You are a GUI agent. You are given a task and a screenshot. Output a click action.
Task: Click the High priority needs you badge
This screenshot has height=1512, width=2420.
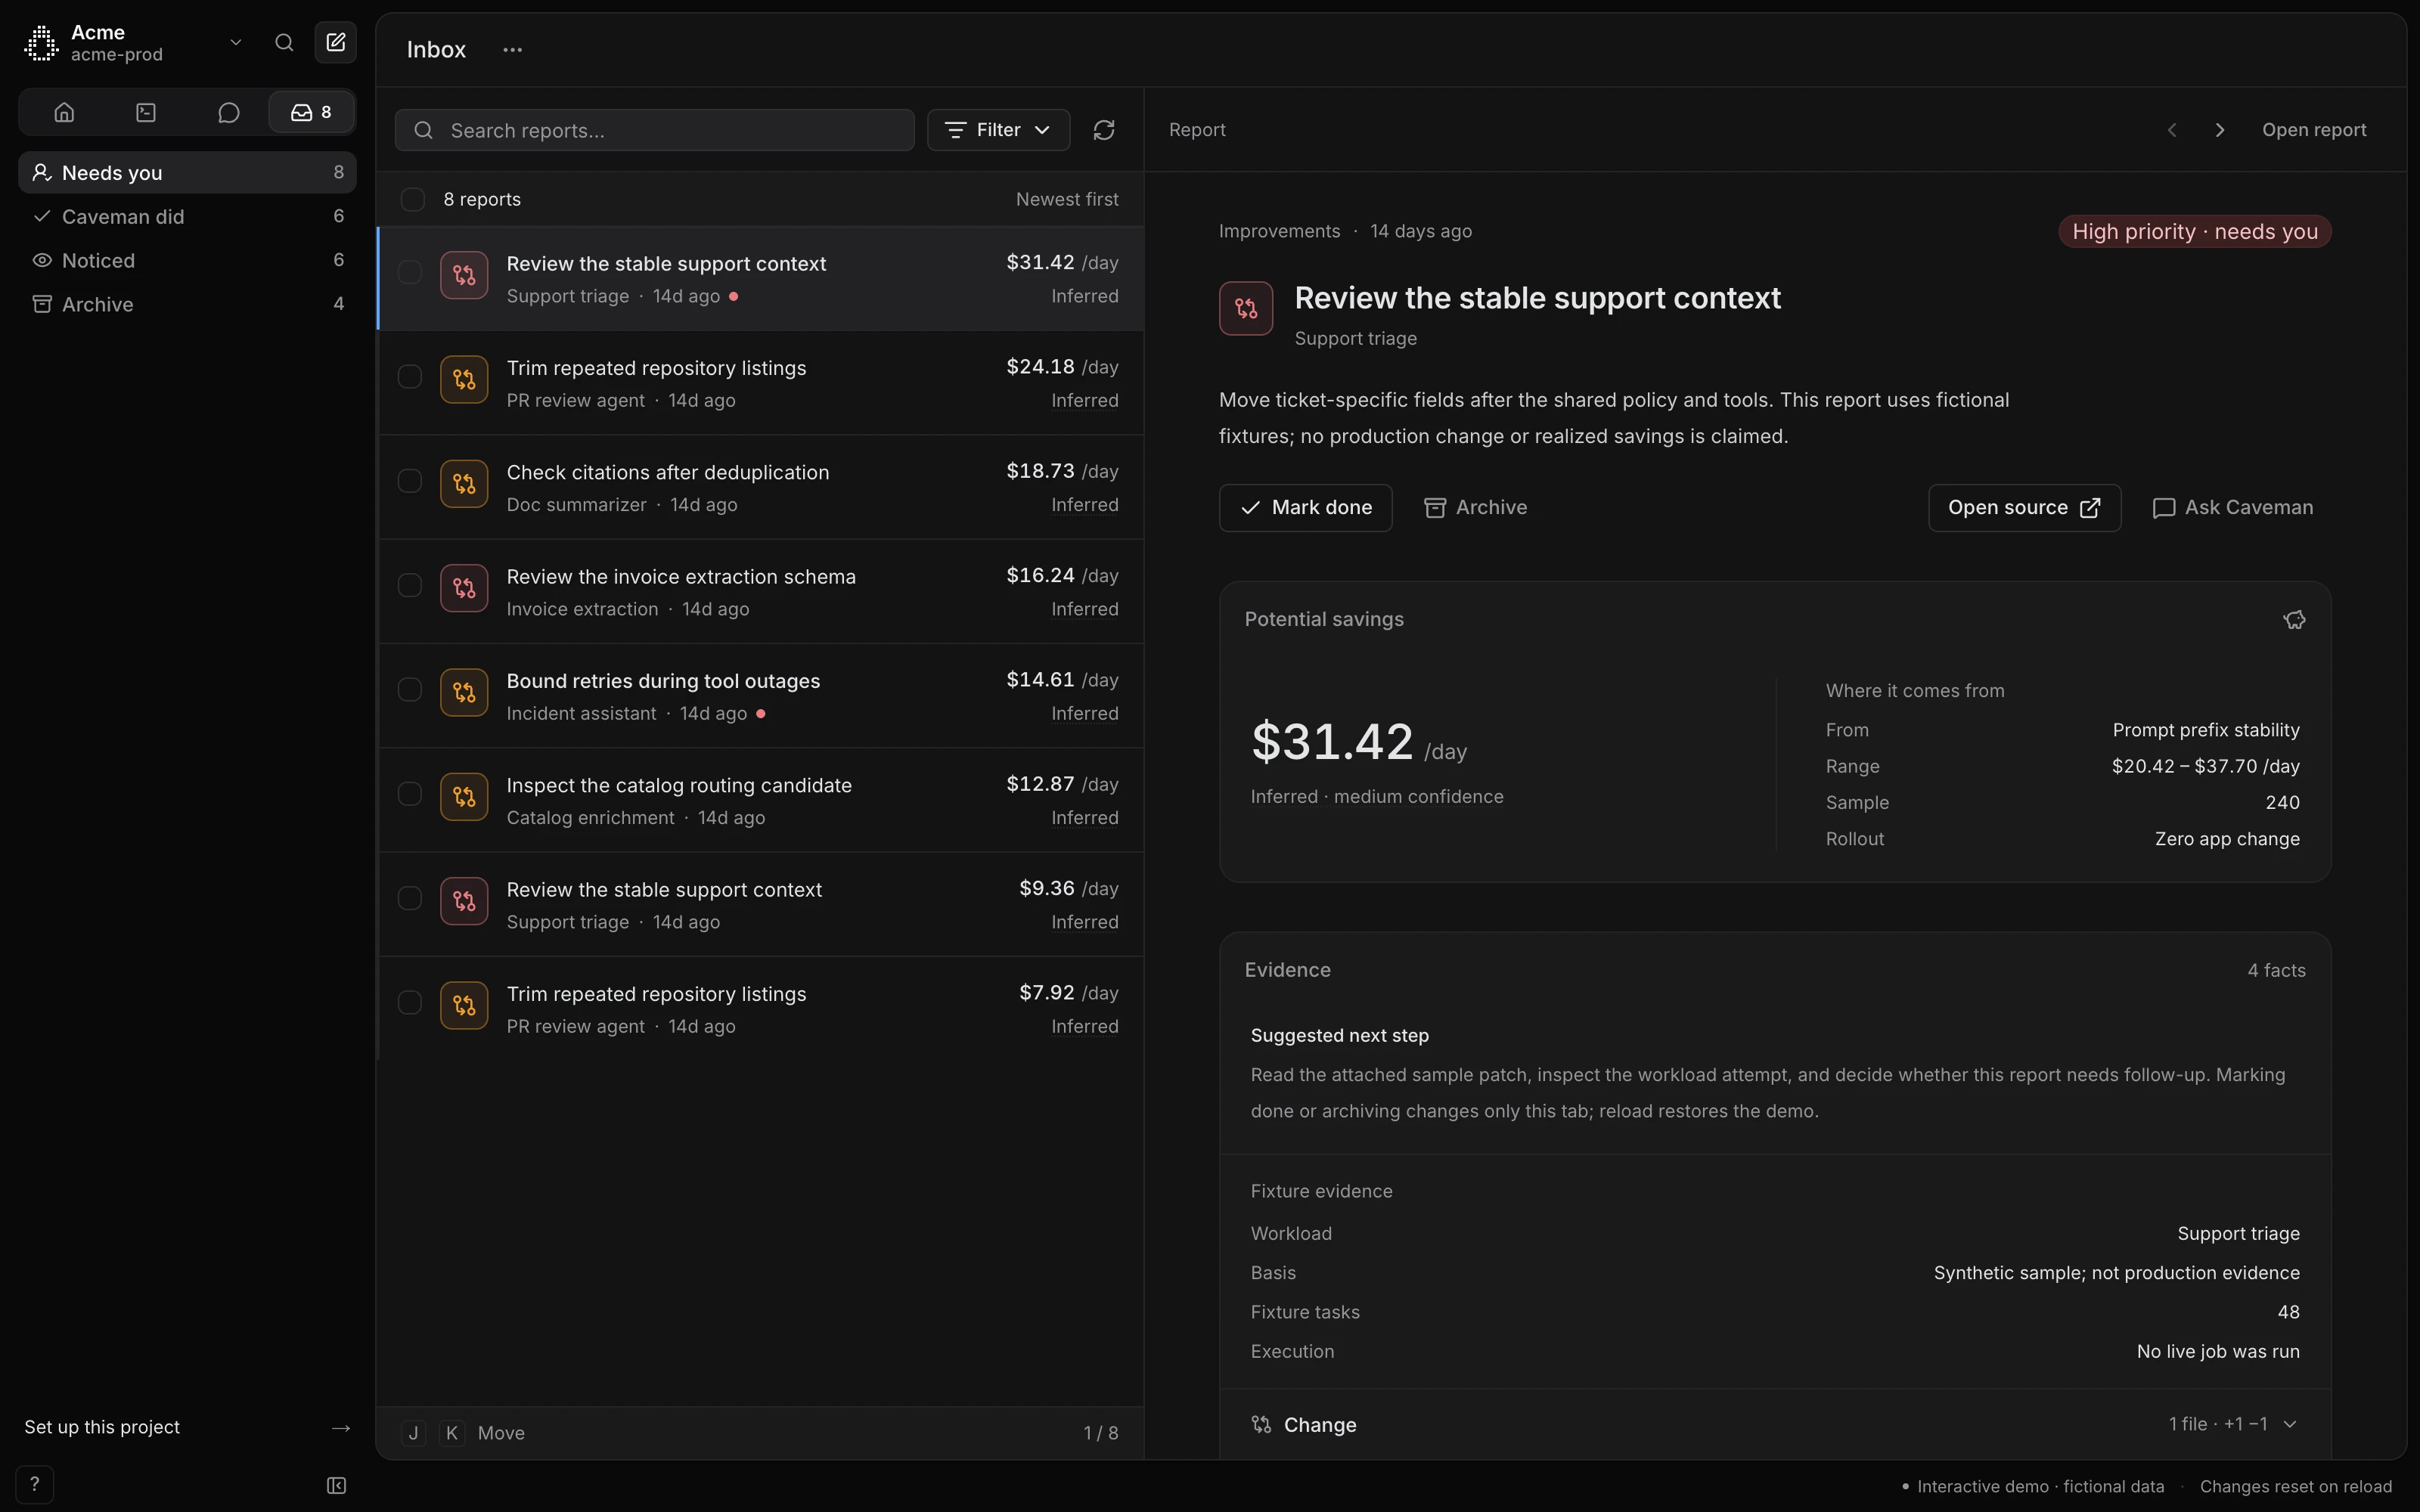point(2195,231)
